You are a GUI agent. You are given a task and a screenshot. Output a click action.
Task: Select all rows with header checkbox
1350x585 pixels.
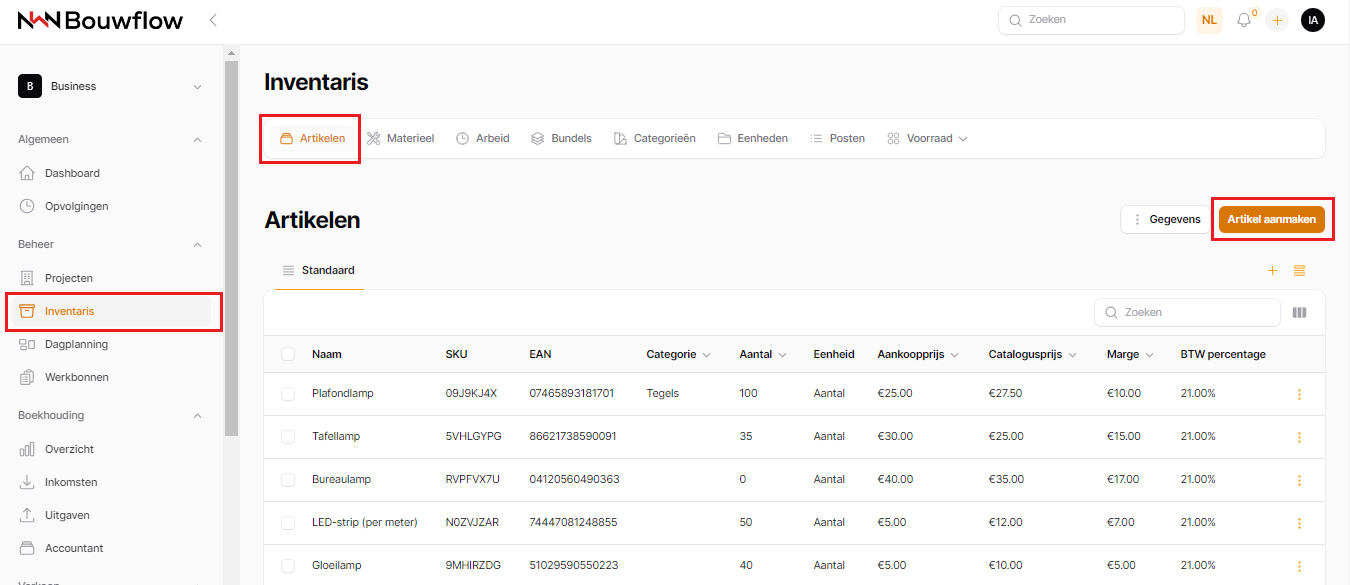[x=288, y=354]
